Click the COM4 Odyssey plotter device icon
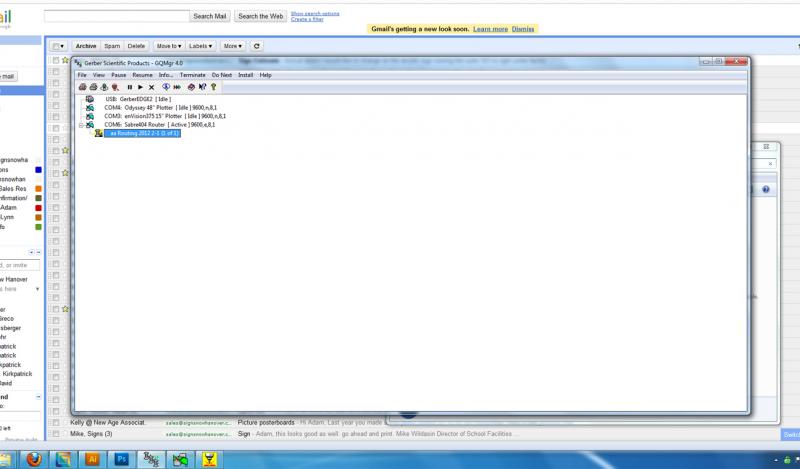 90,108
